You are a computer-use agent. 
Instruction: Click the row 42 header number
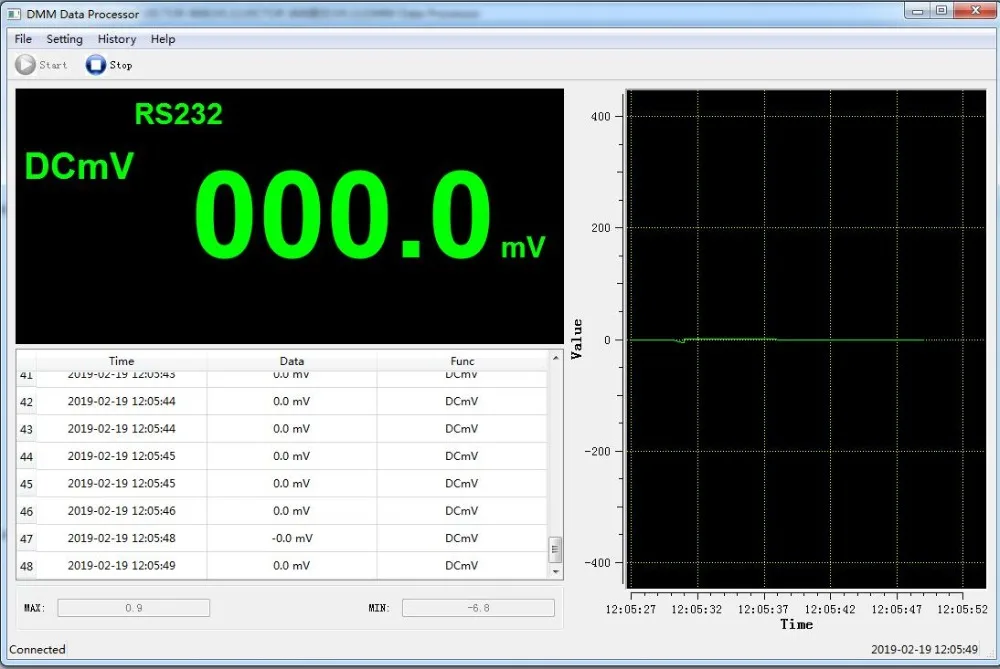point(26,402)
